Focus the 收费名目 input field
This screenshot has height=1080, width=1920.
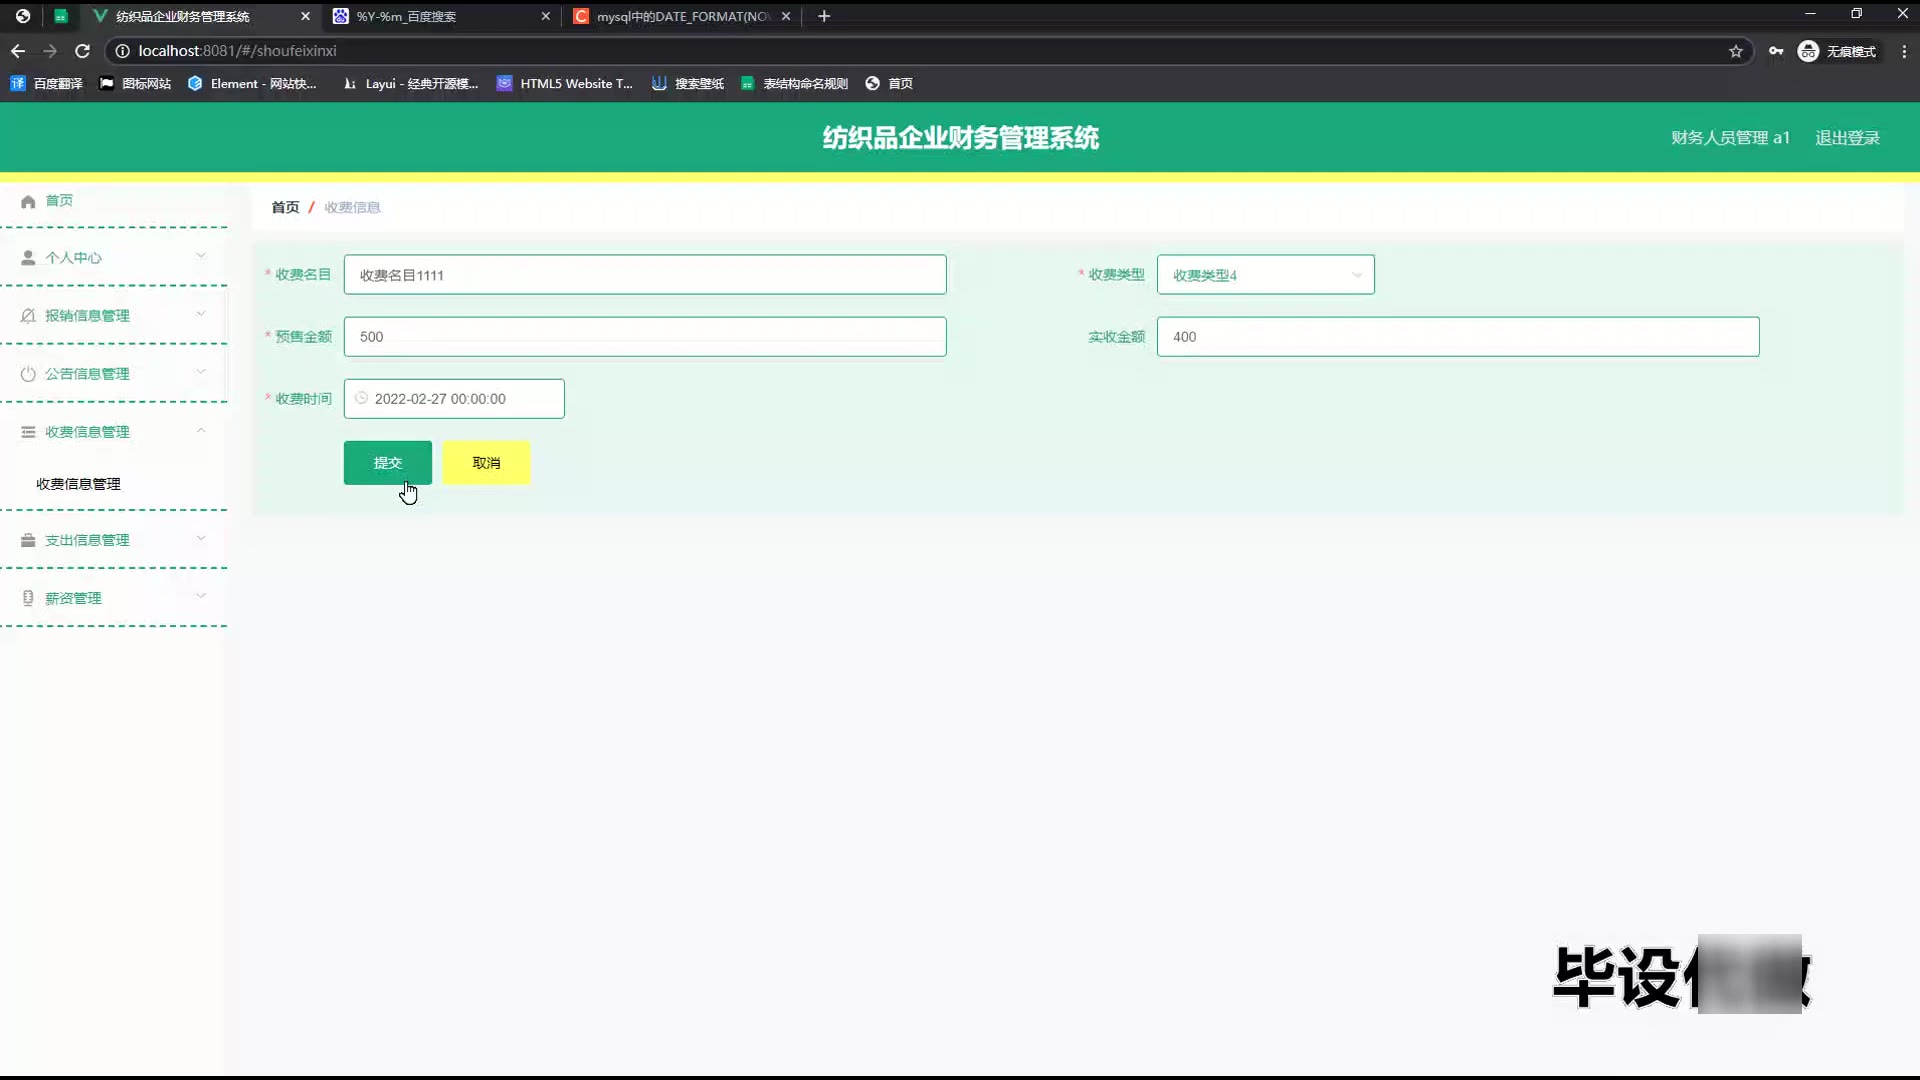[x=645, y=275]
